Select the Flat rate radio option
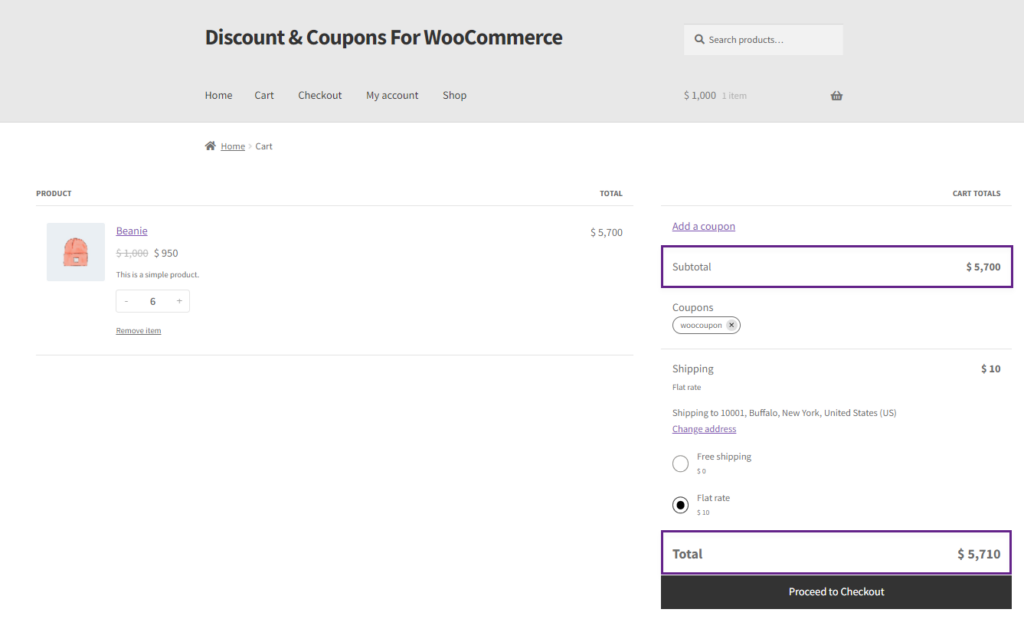The width and height of the screenshot is (1024, 642). [x=680, y=505]
